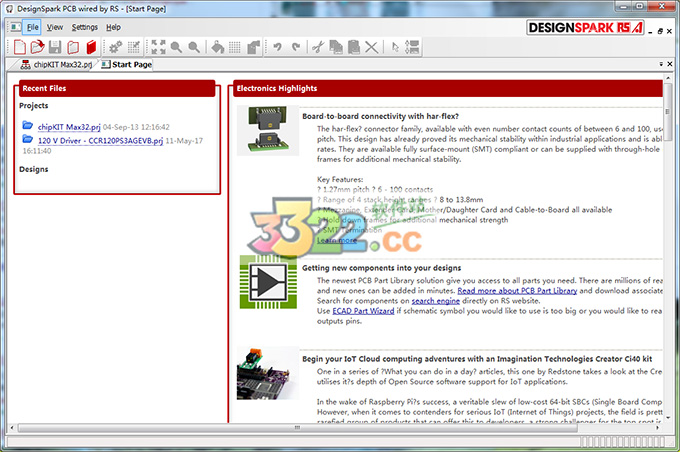The image size is (680, 452).
Task: Click the blue folder icon beside chipKIT Max32.prj
Action: point(27,126)
